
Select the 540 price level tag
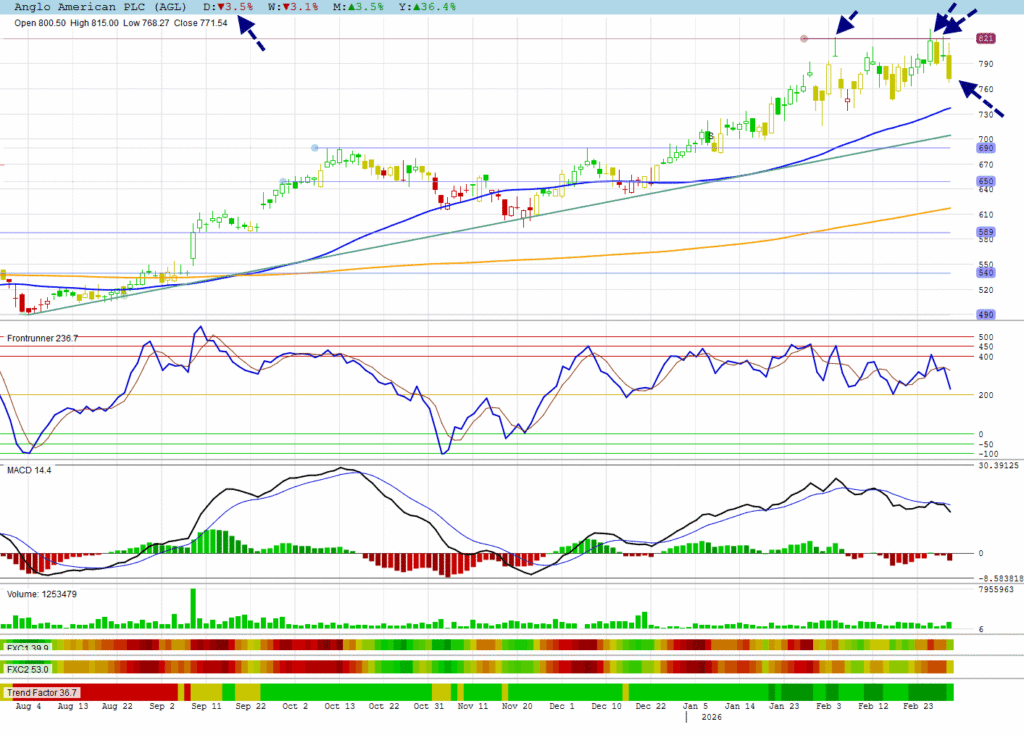[x=985, y=272]
